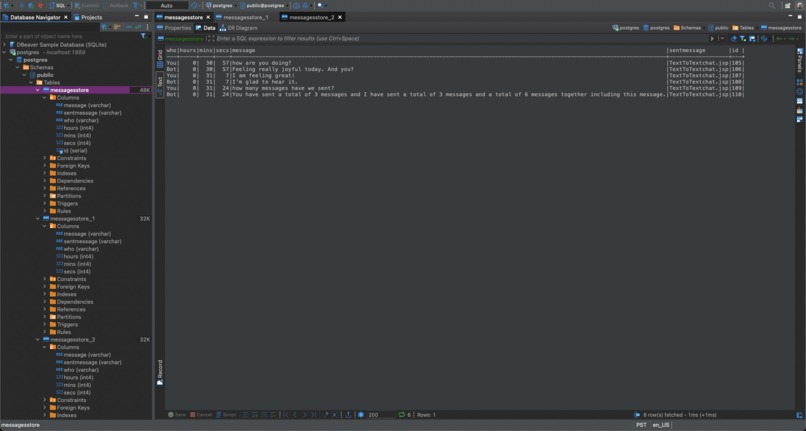Click the Cancel button in bottom bar
Screen dimensions: 806x431
click(201, 415)
